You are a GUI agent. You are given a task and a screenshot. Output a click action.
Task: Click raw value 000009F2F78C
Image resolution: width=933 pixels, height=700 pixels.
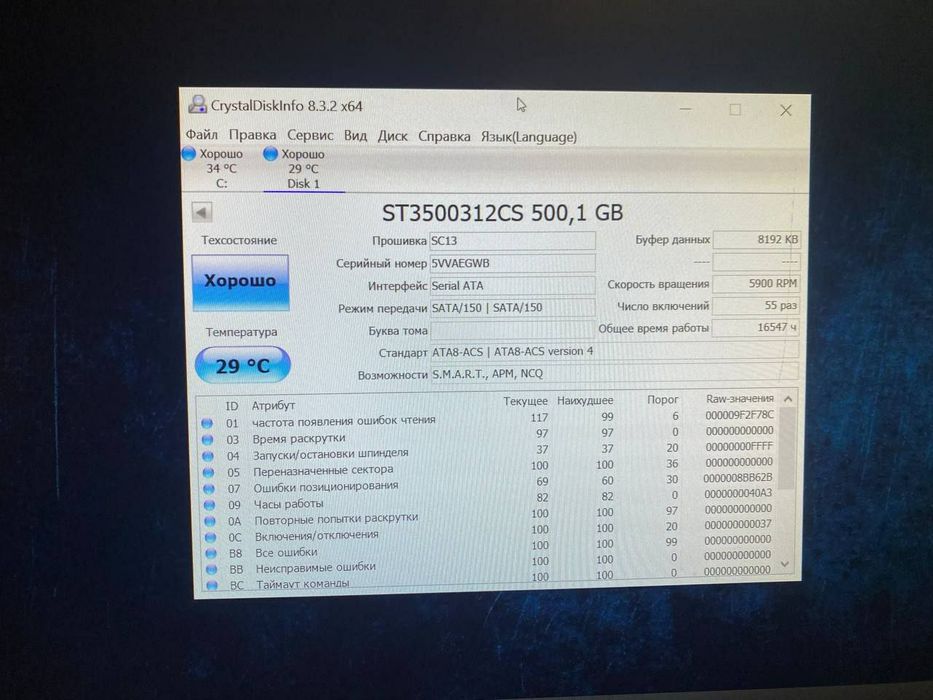[740, 415]
